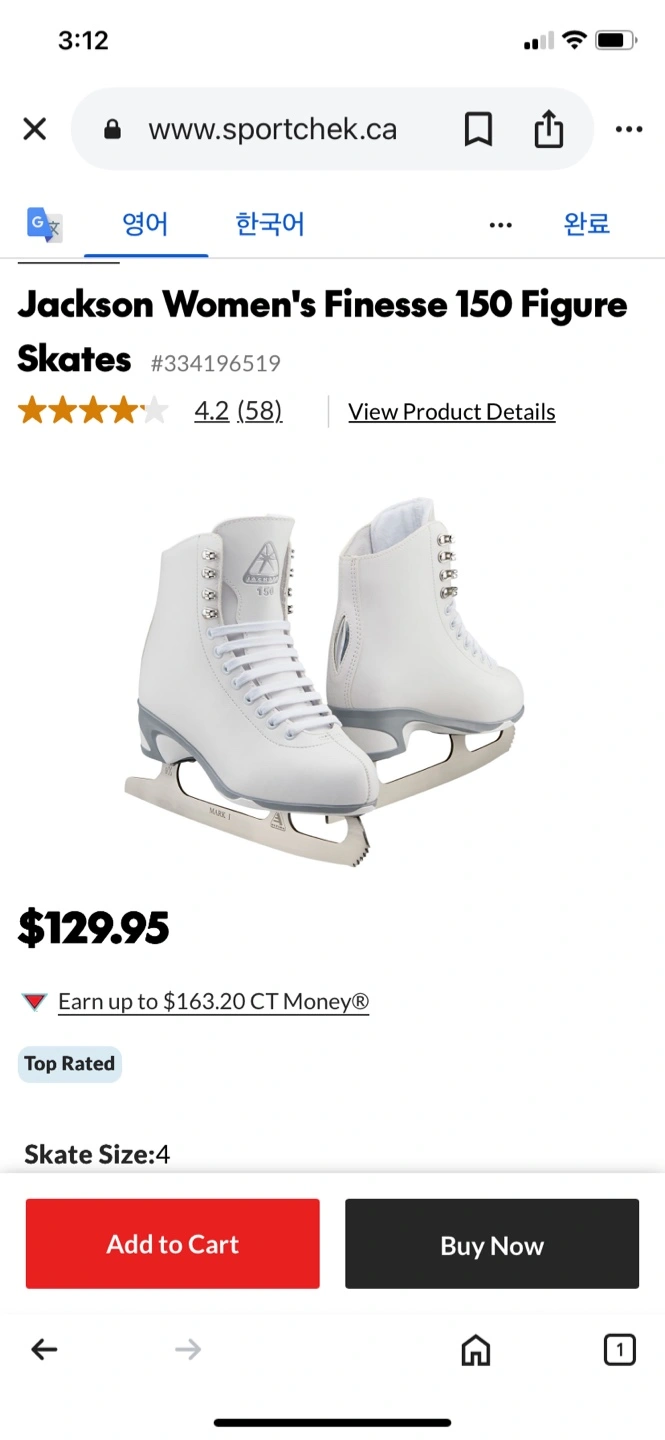Tap the bookmark icon in address bar
Viewport: 665px width, 1440px height.
pyautogui.click(x=478, y=129)
